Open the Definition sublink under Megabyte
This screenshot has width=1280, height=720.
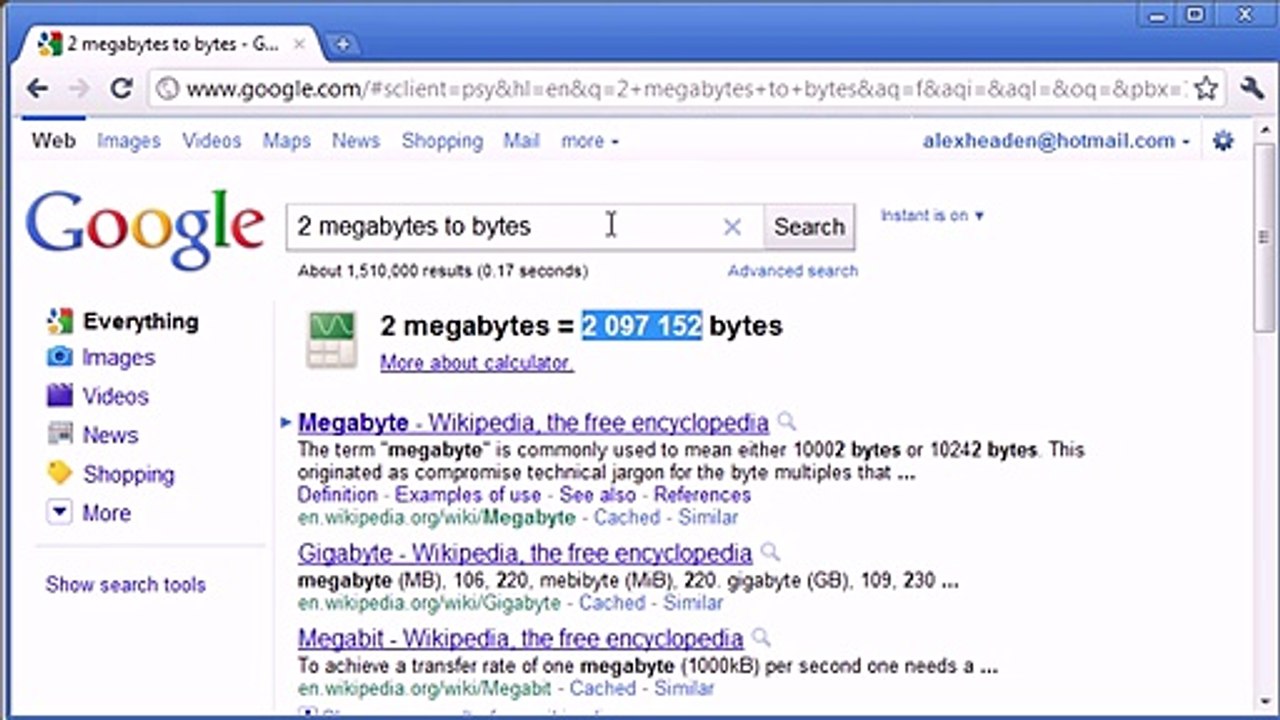(x=338, y=495)
